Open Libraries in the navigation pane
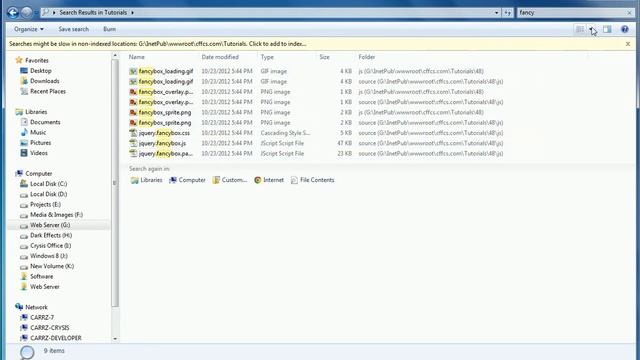Image resolution: width=640 pixels, height=360 pixels. 36,112
